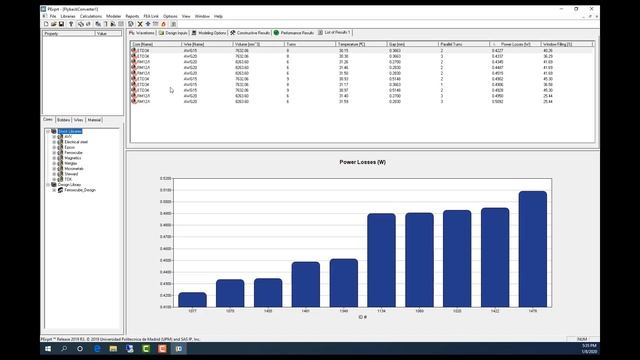Screen dimensions: 640x360
Task: Switch to the Constructive Results tab
Action: (x=250, y=33)
